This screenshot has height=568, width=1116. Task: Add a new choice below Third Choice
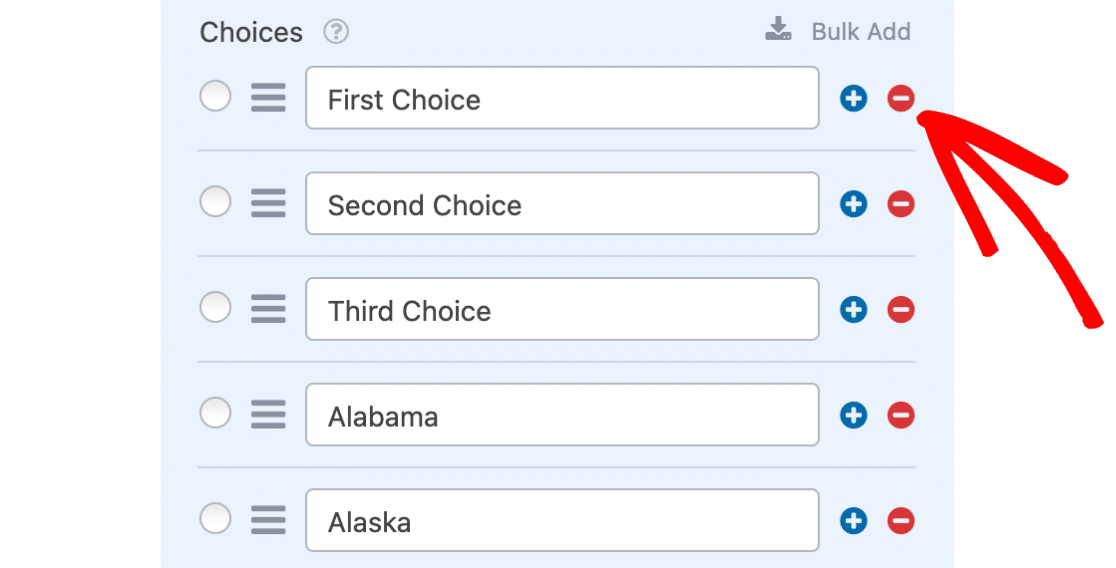point(853,310)
